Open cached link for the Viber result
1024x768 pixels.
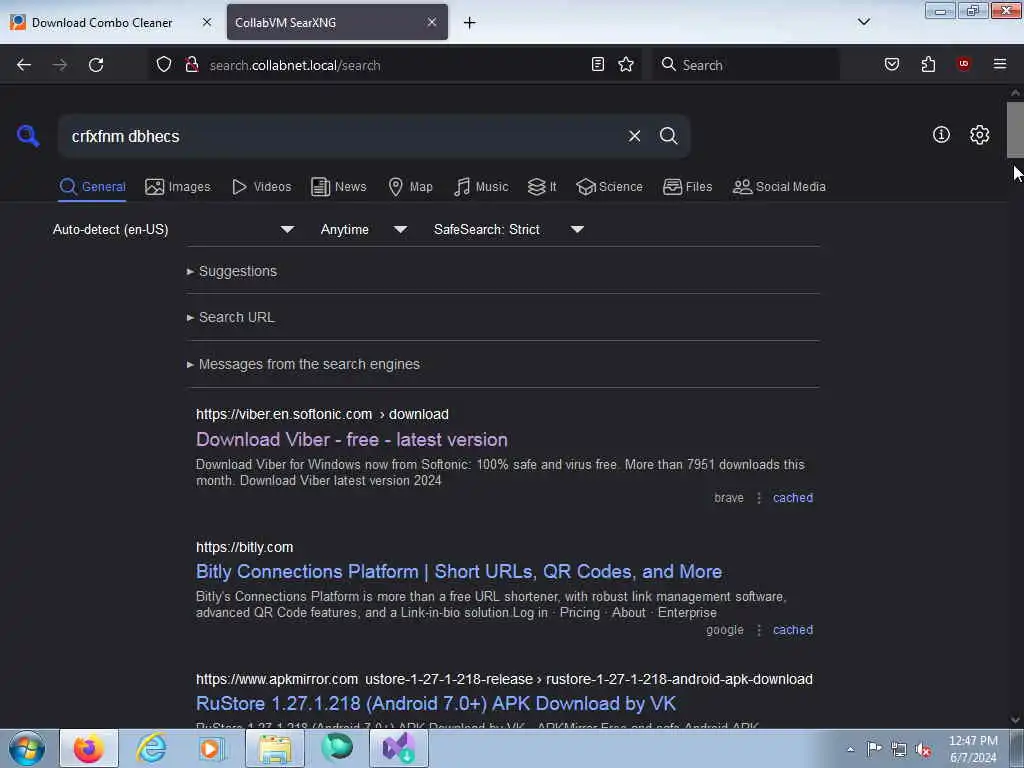pyautogui.click(x=793, y=498)
